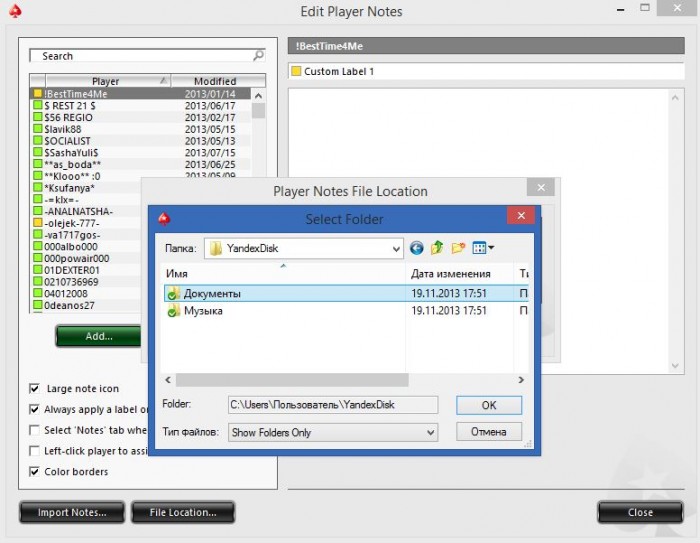
Task: Close the Player Notes File Location window
Action: (x=541, y=187)
